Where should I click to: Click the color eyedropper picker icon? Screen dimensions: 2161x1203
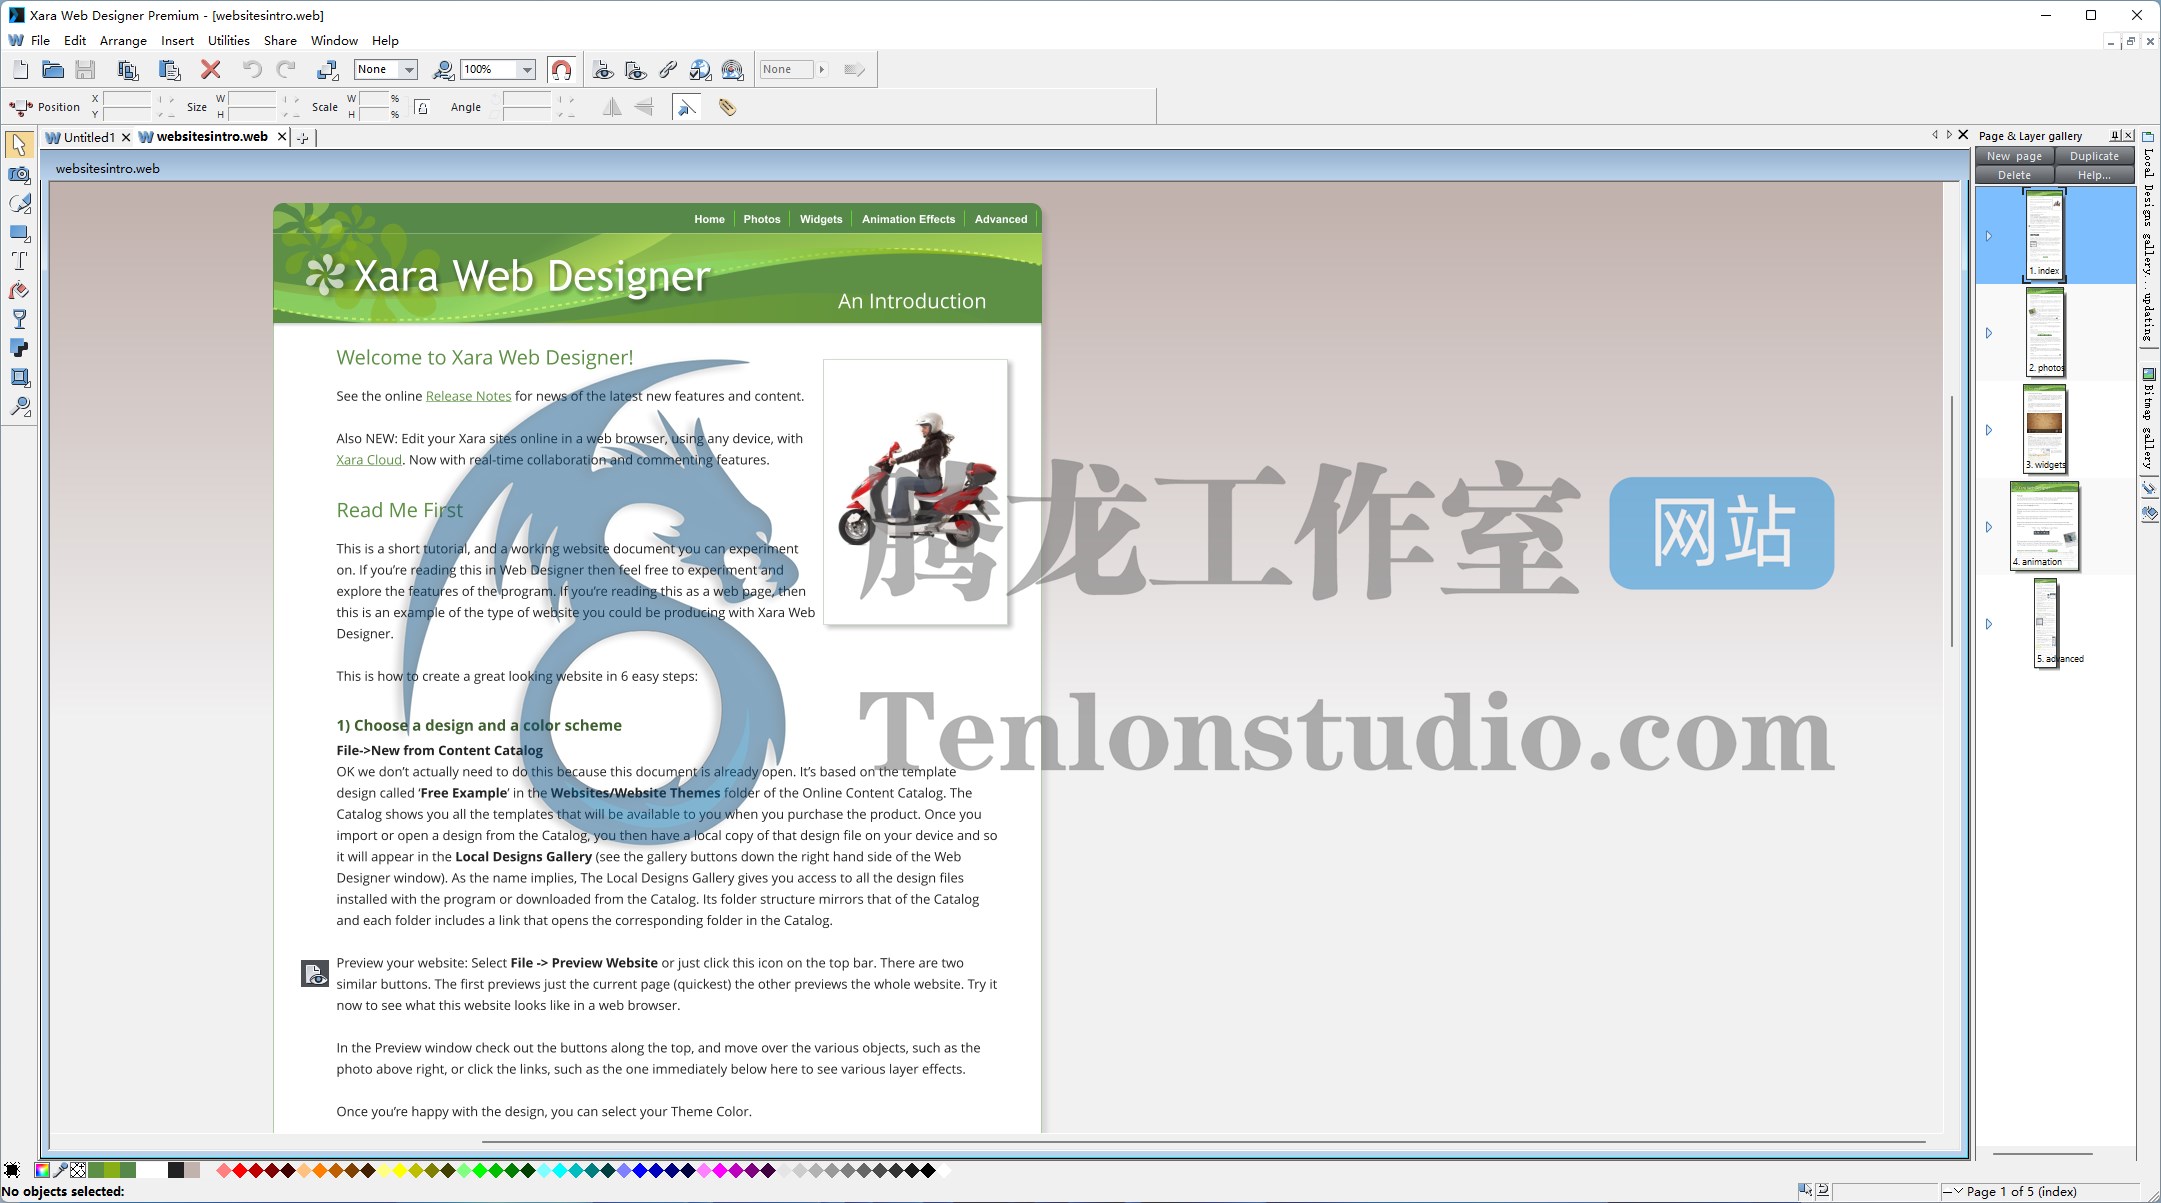click(x=60, y=1170)
